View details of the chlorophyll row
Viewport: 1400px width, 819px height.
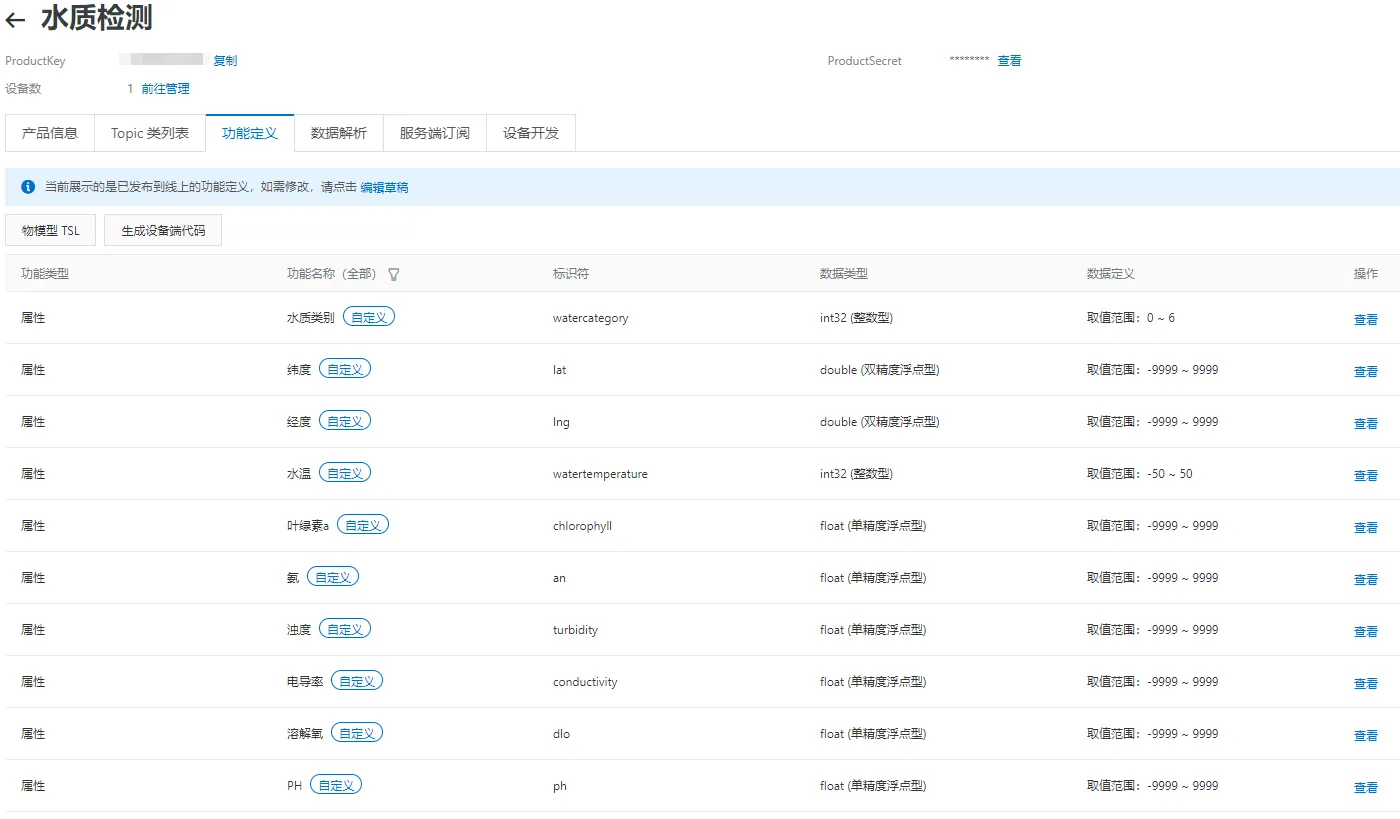1366,528
